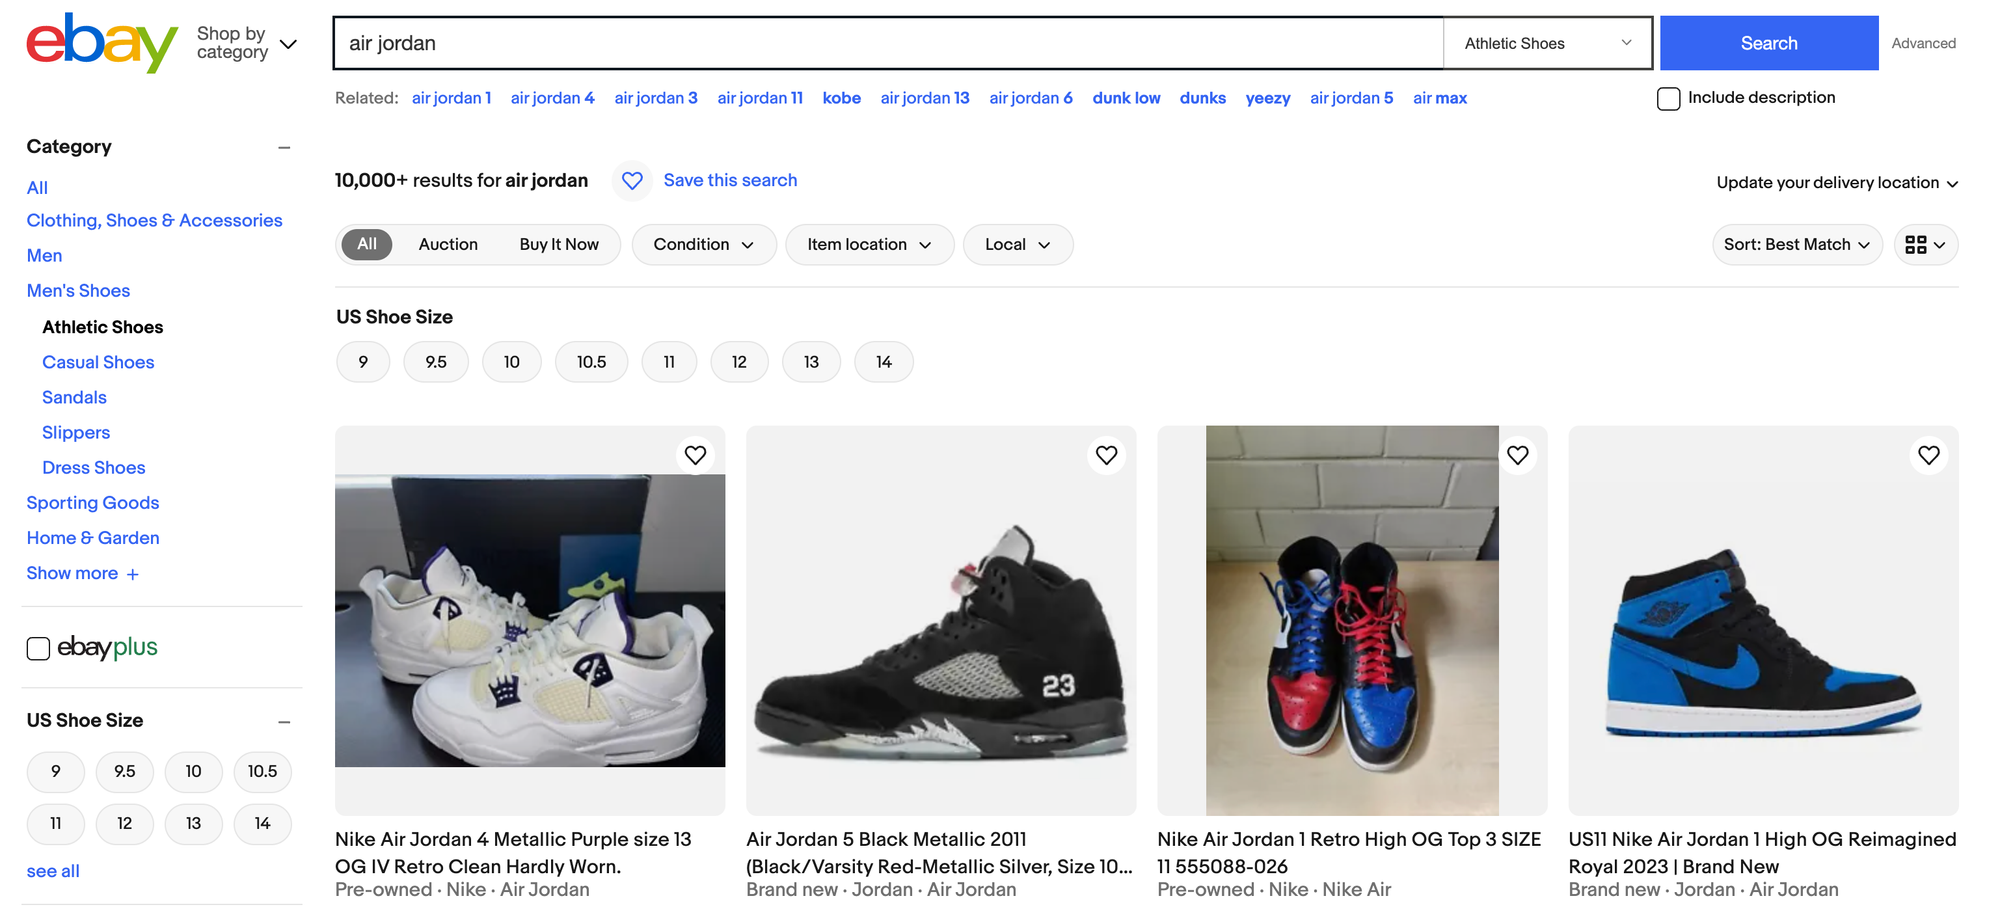Click into the air jordan search field
Image resolution: width=2000 pixels, height=911 pixels.
click(888, 43)
